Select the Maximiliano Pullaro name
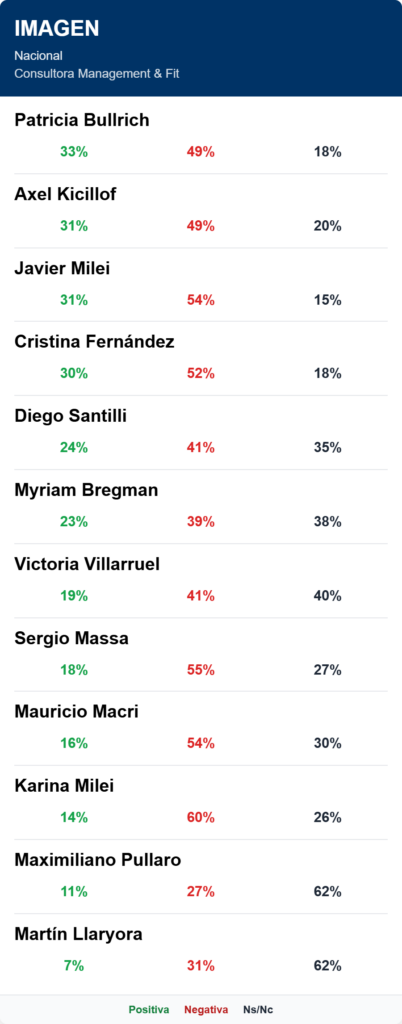The height and width of the screenshot is (1024, 402). pos(97,860)
